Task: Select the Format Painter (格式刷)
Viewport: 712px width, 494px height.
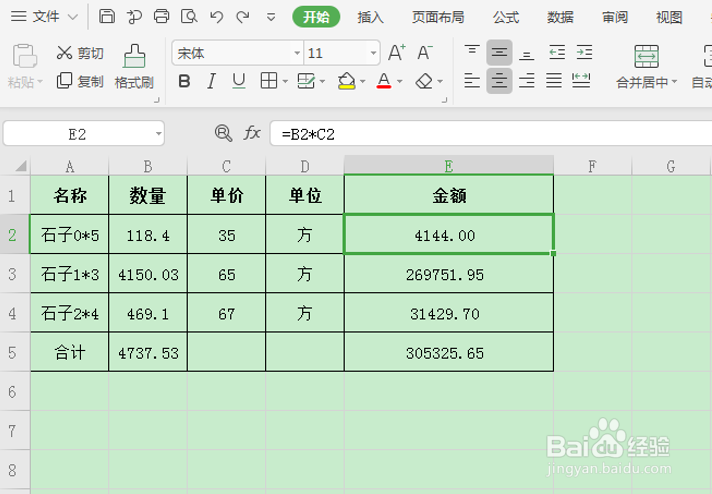Action: click(134, 66)
